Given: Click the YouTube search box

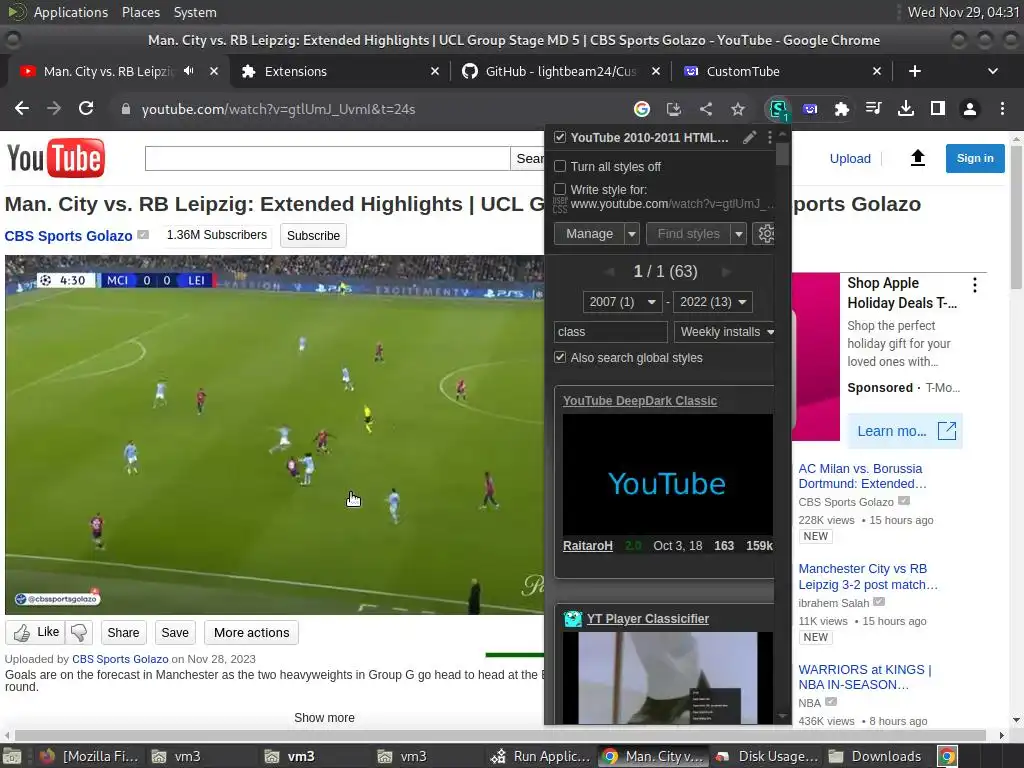Looking at the screenshot, I should [327, 158].
